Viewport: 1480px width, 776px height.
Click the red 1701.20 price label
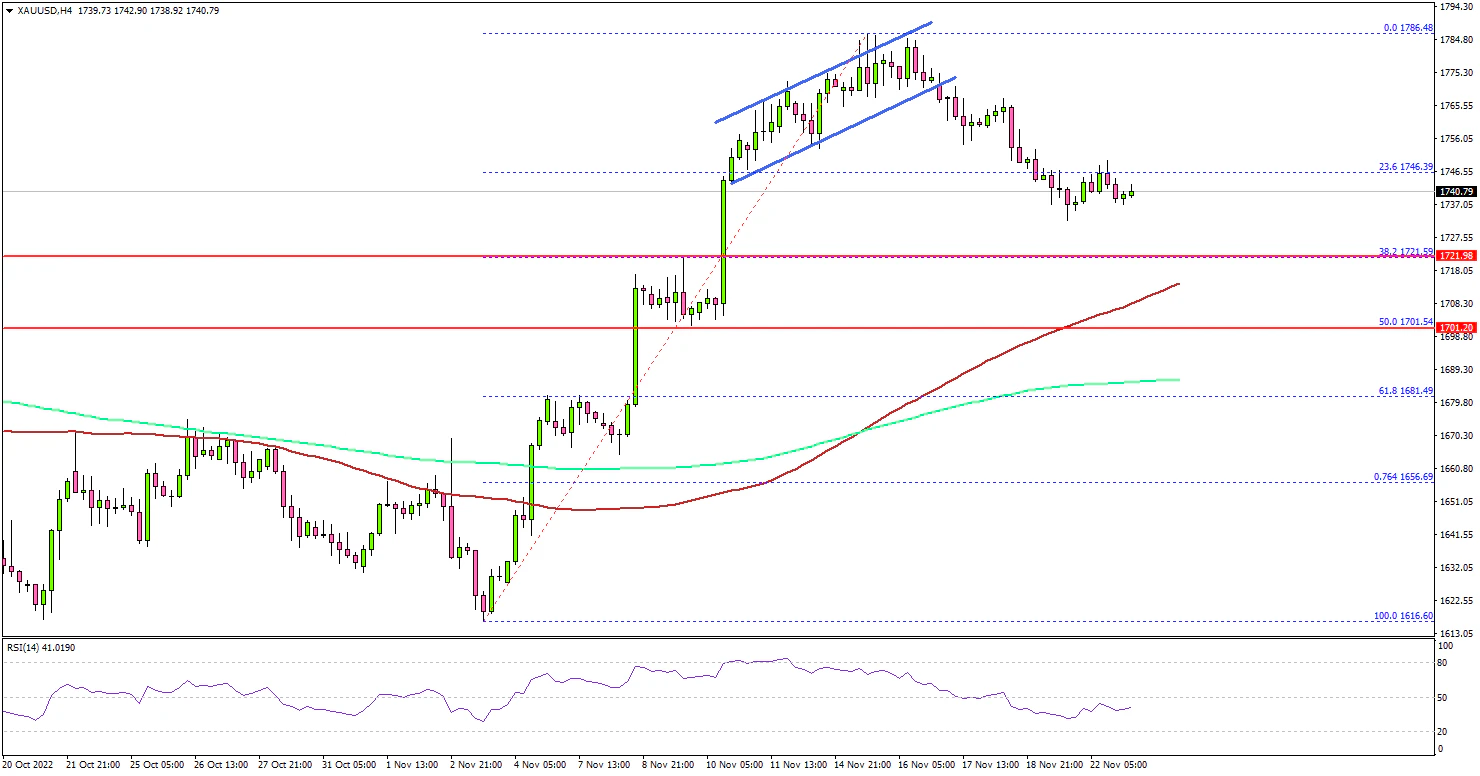pyautogui.click(x=1456, y=327)
